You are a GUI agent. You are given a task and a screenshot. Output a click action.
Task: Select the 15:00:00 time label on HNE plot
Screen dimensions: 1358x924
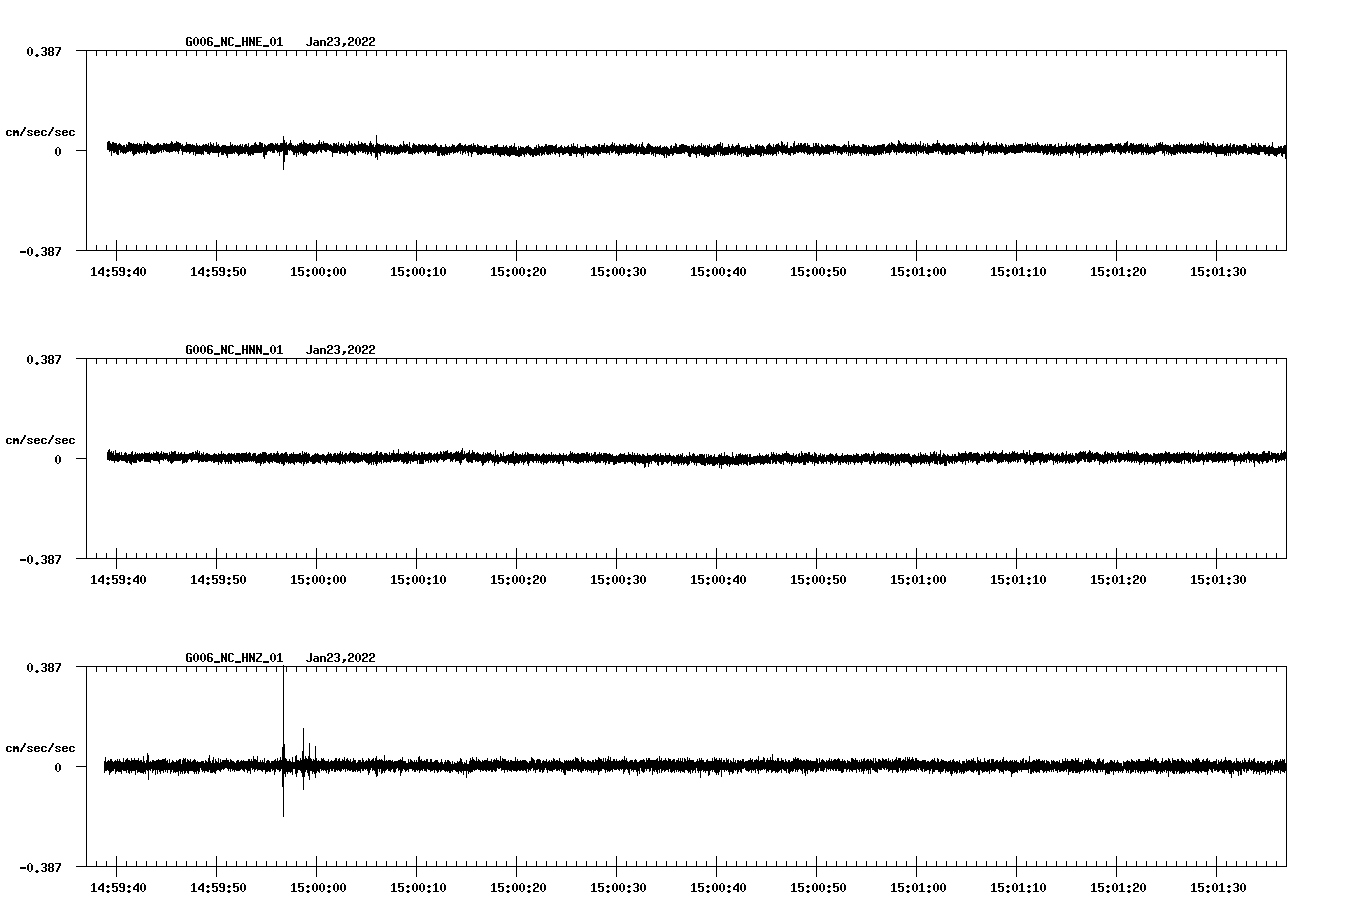(x=317, y=272)
